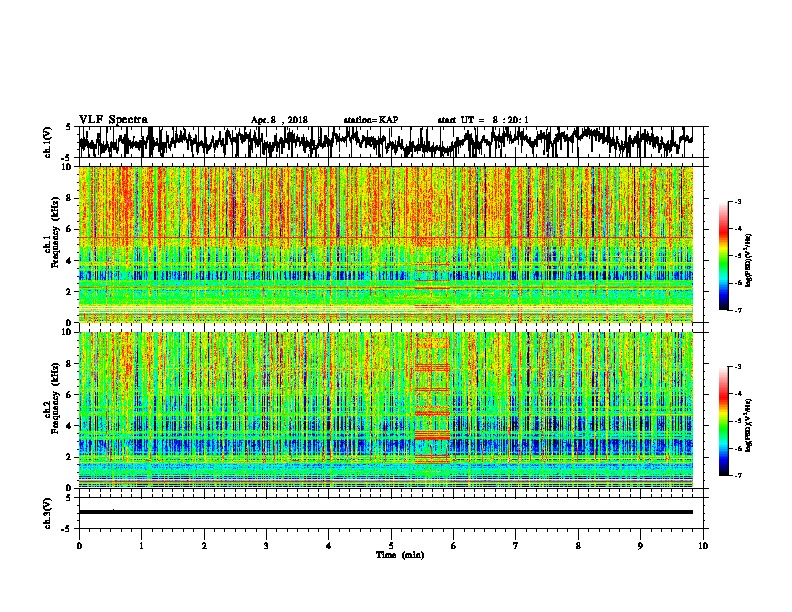
Task: Click the red striped burst in ch.2 spectrogram
Action: 432,399
